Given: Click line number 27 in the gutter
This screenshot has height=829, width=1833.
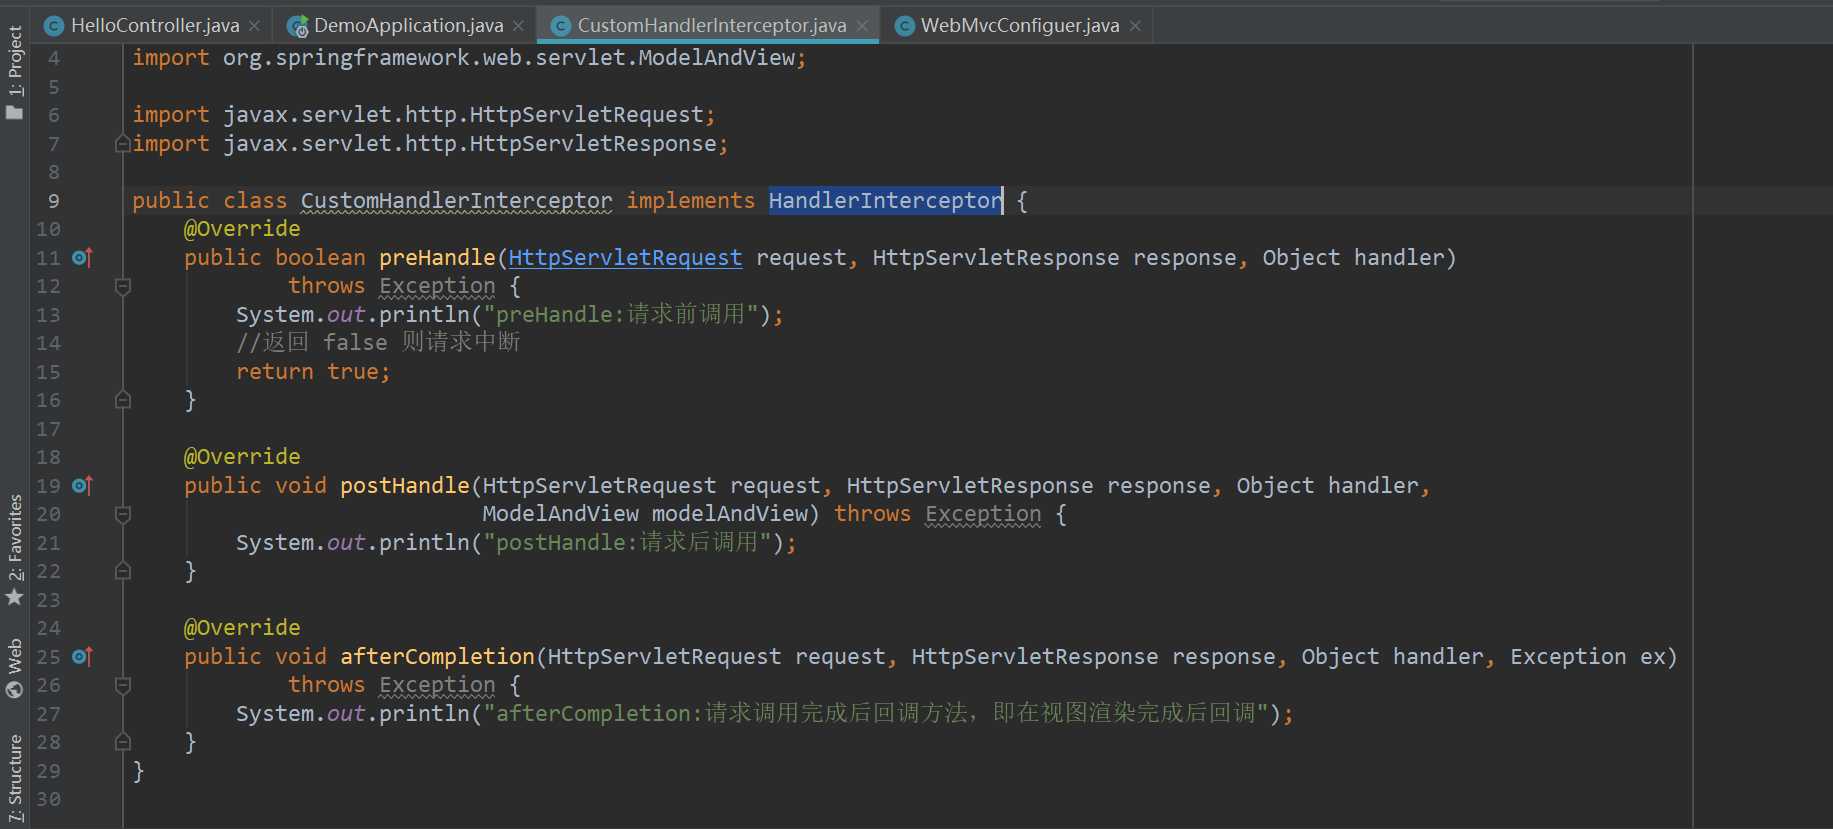Looking at the screenshot, I should [48, 714].
